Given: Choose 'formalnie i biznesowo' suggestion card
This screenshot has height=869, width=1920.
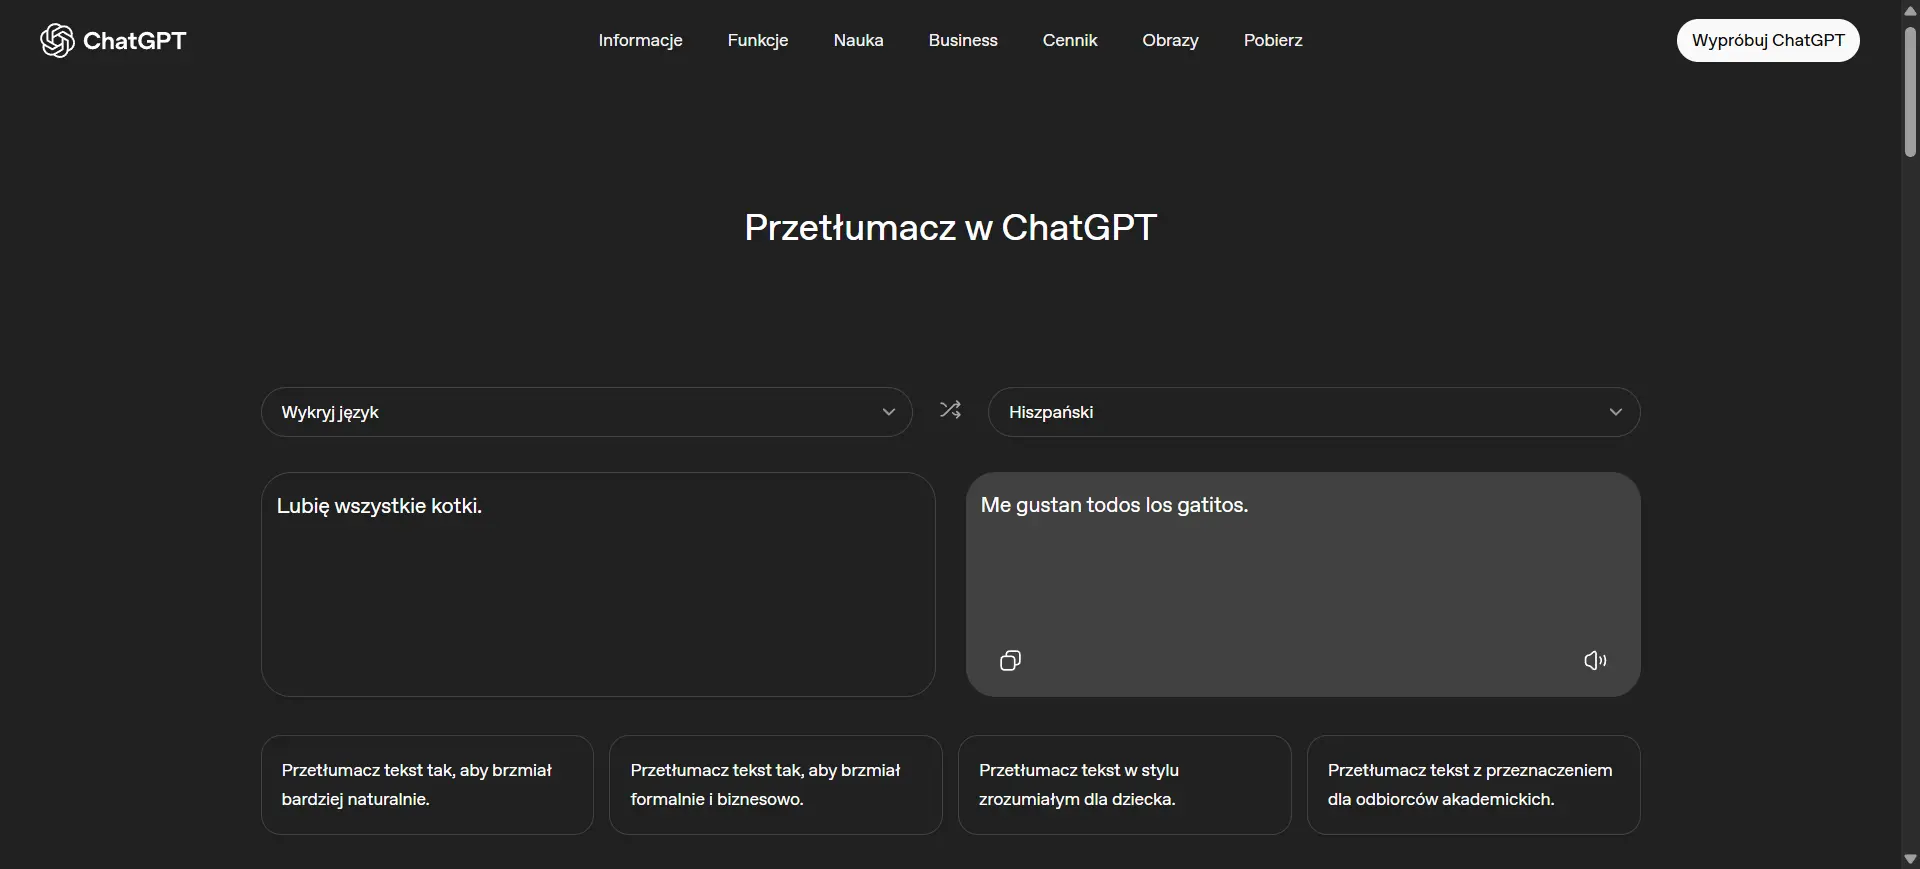Looking at the screenshot, I should (776, 785).
